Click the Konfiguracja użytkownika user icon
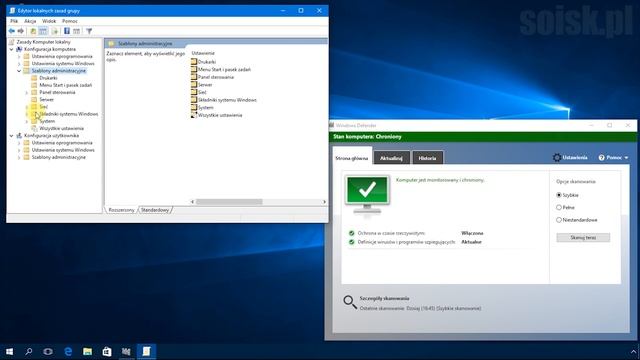Image resolution: width=640 pixels, height=360 pixels. point(19,136)
